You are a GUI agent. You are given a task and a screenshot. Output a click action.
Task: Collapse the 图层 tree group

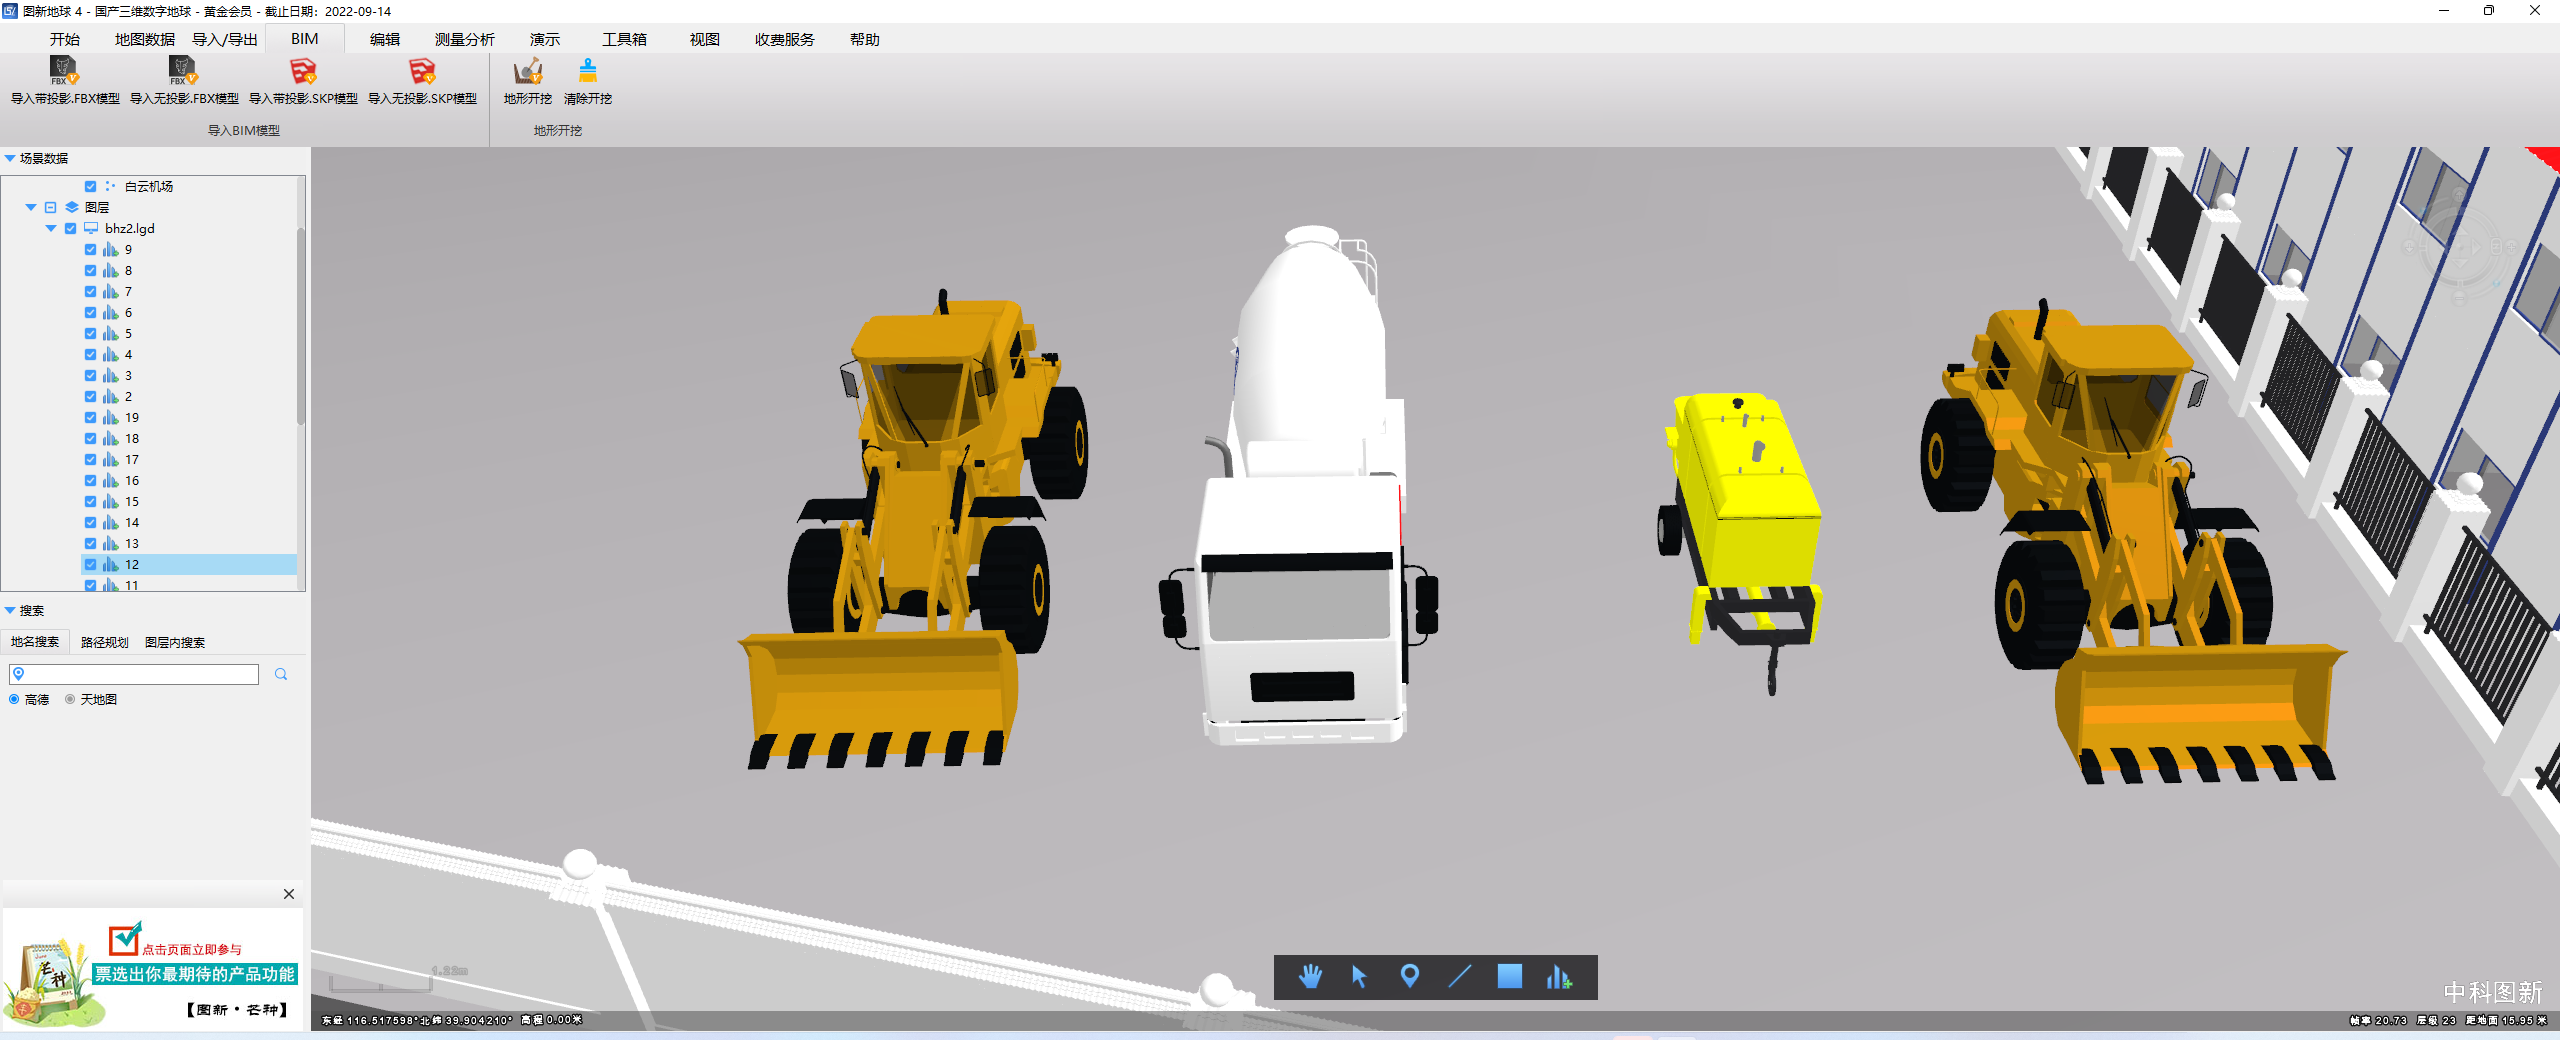[x=31, y=208]
